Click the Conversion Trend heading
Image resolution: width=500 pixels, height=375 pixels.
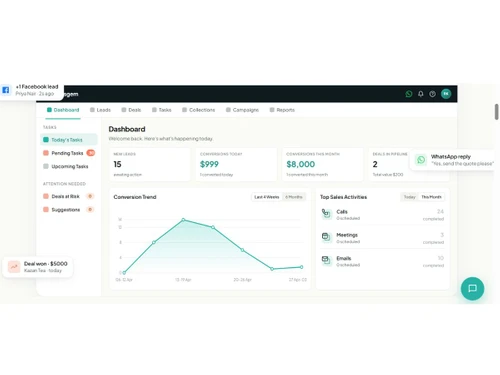pyautogui.click(x=135, y=197)
